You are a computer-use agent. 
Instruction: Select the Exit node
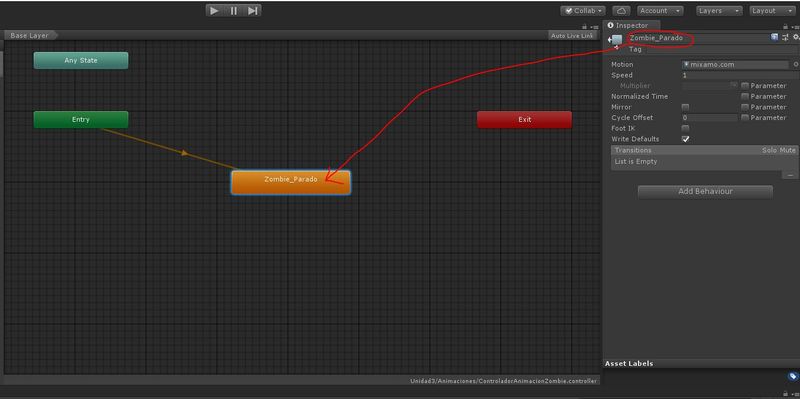(524, 119)
